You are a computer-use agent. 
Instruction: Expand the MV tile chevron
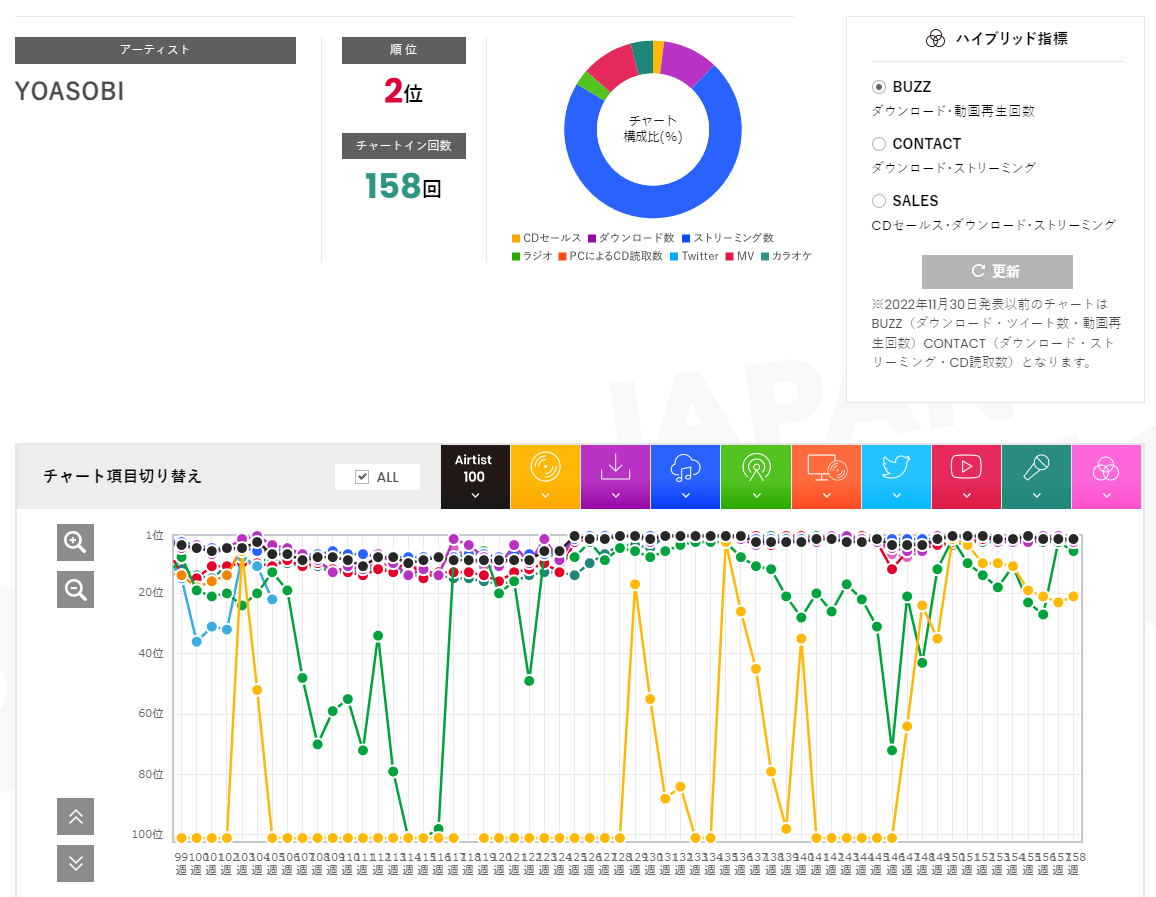pyautogui.click(x=966, y=495)
